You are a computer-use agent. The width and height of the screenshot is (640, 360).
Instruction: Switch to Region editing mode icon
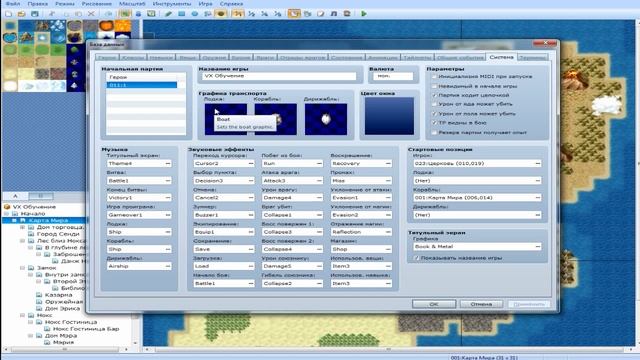151,14
